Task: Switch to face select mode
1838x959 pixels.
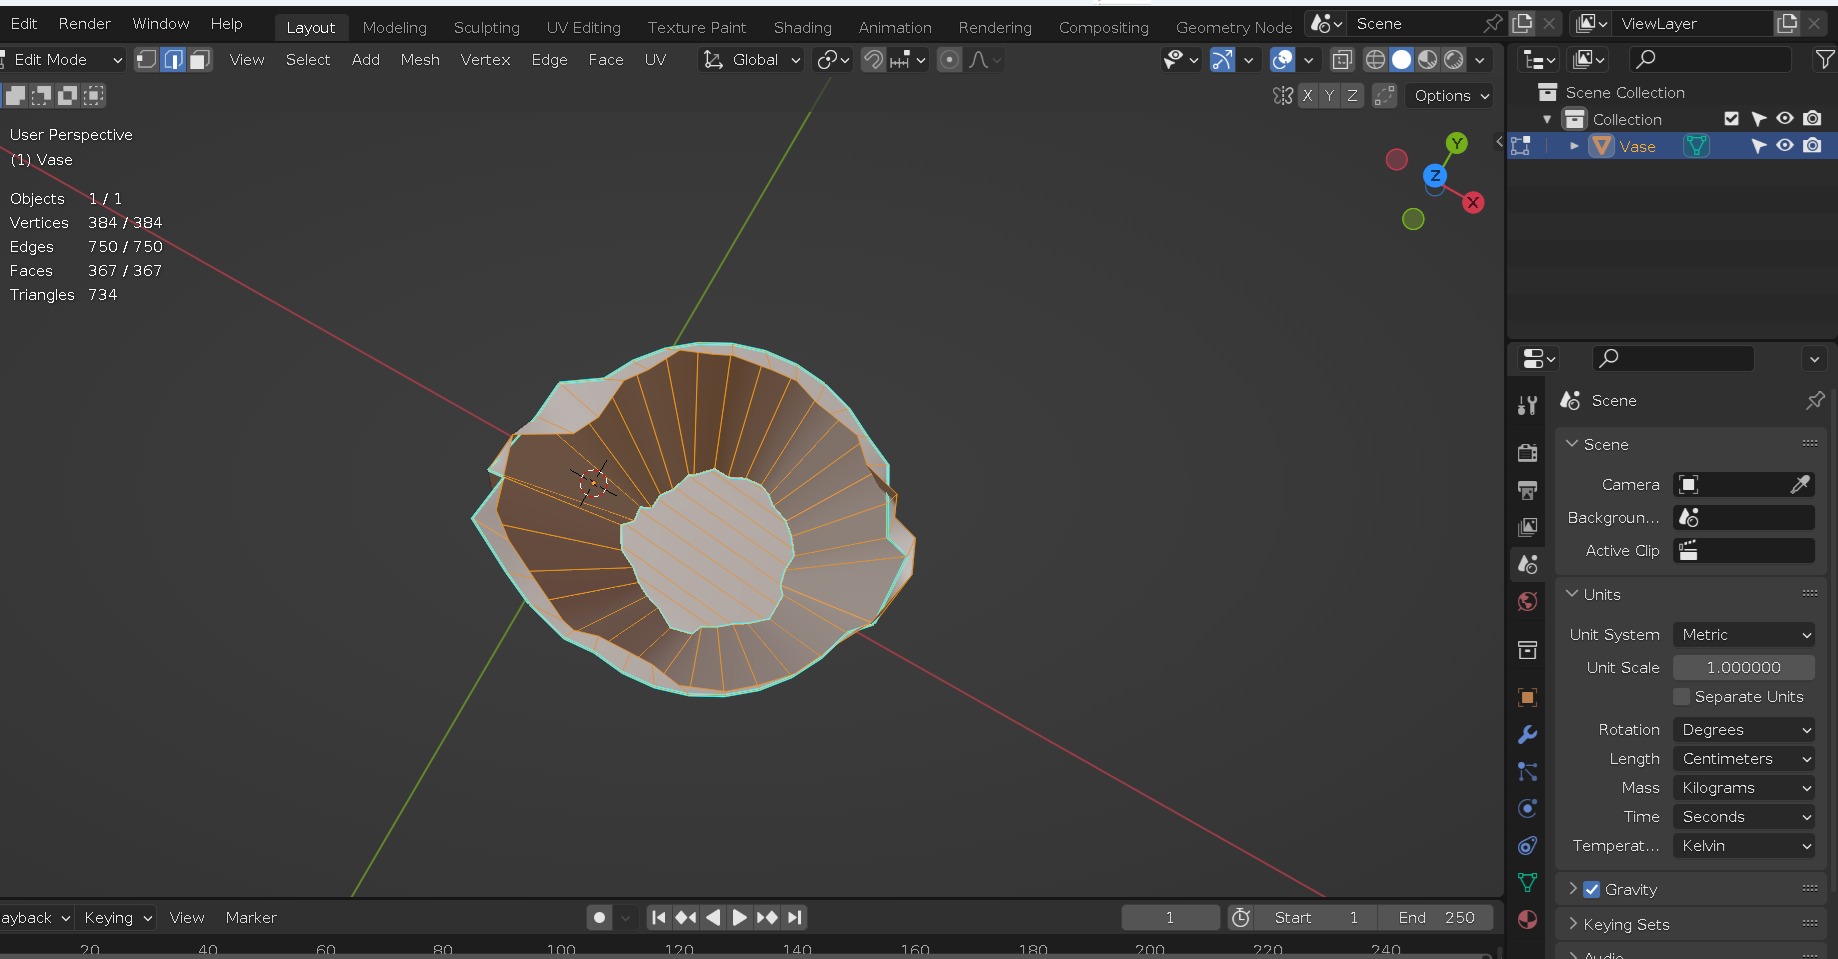Action: tap(200, 60)
